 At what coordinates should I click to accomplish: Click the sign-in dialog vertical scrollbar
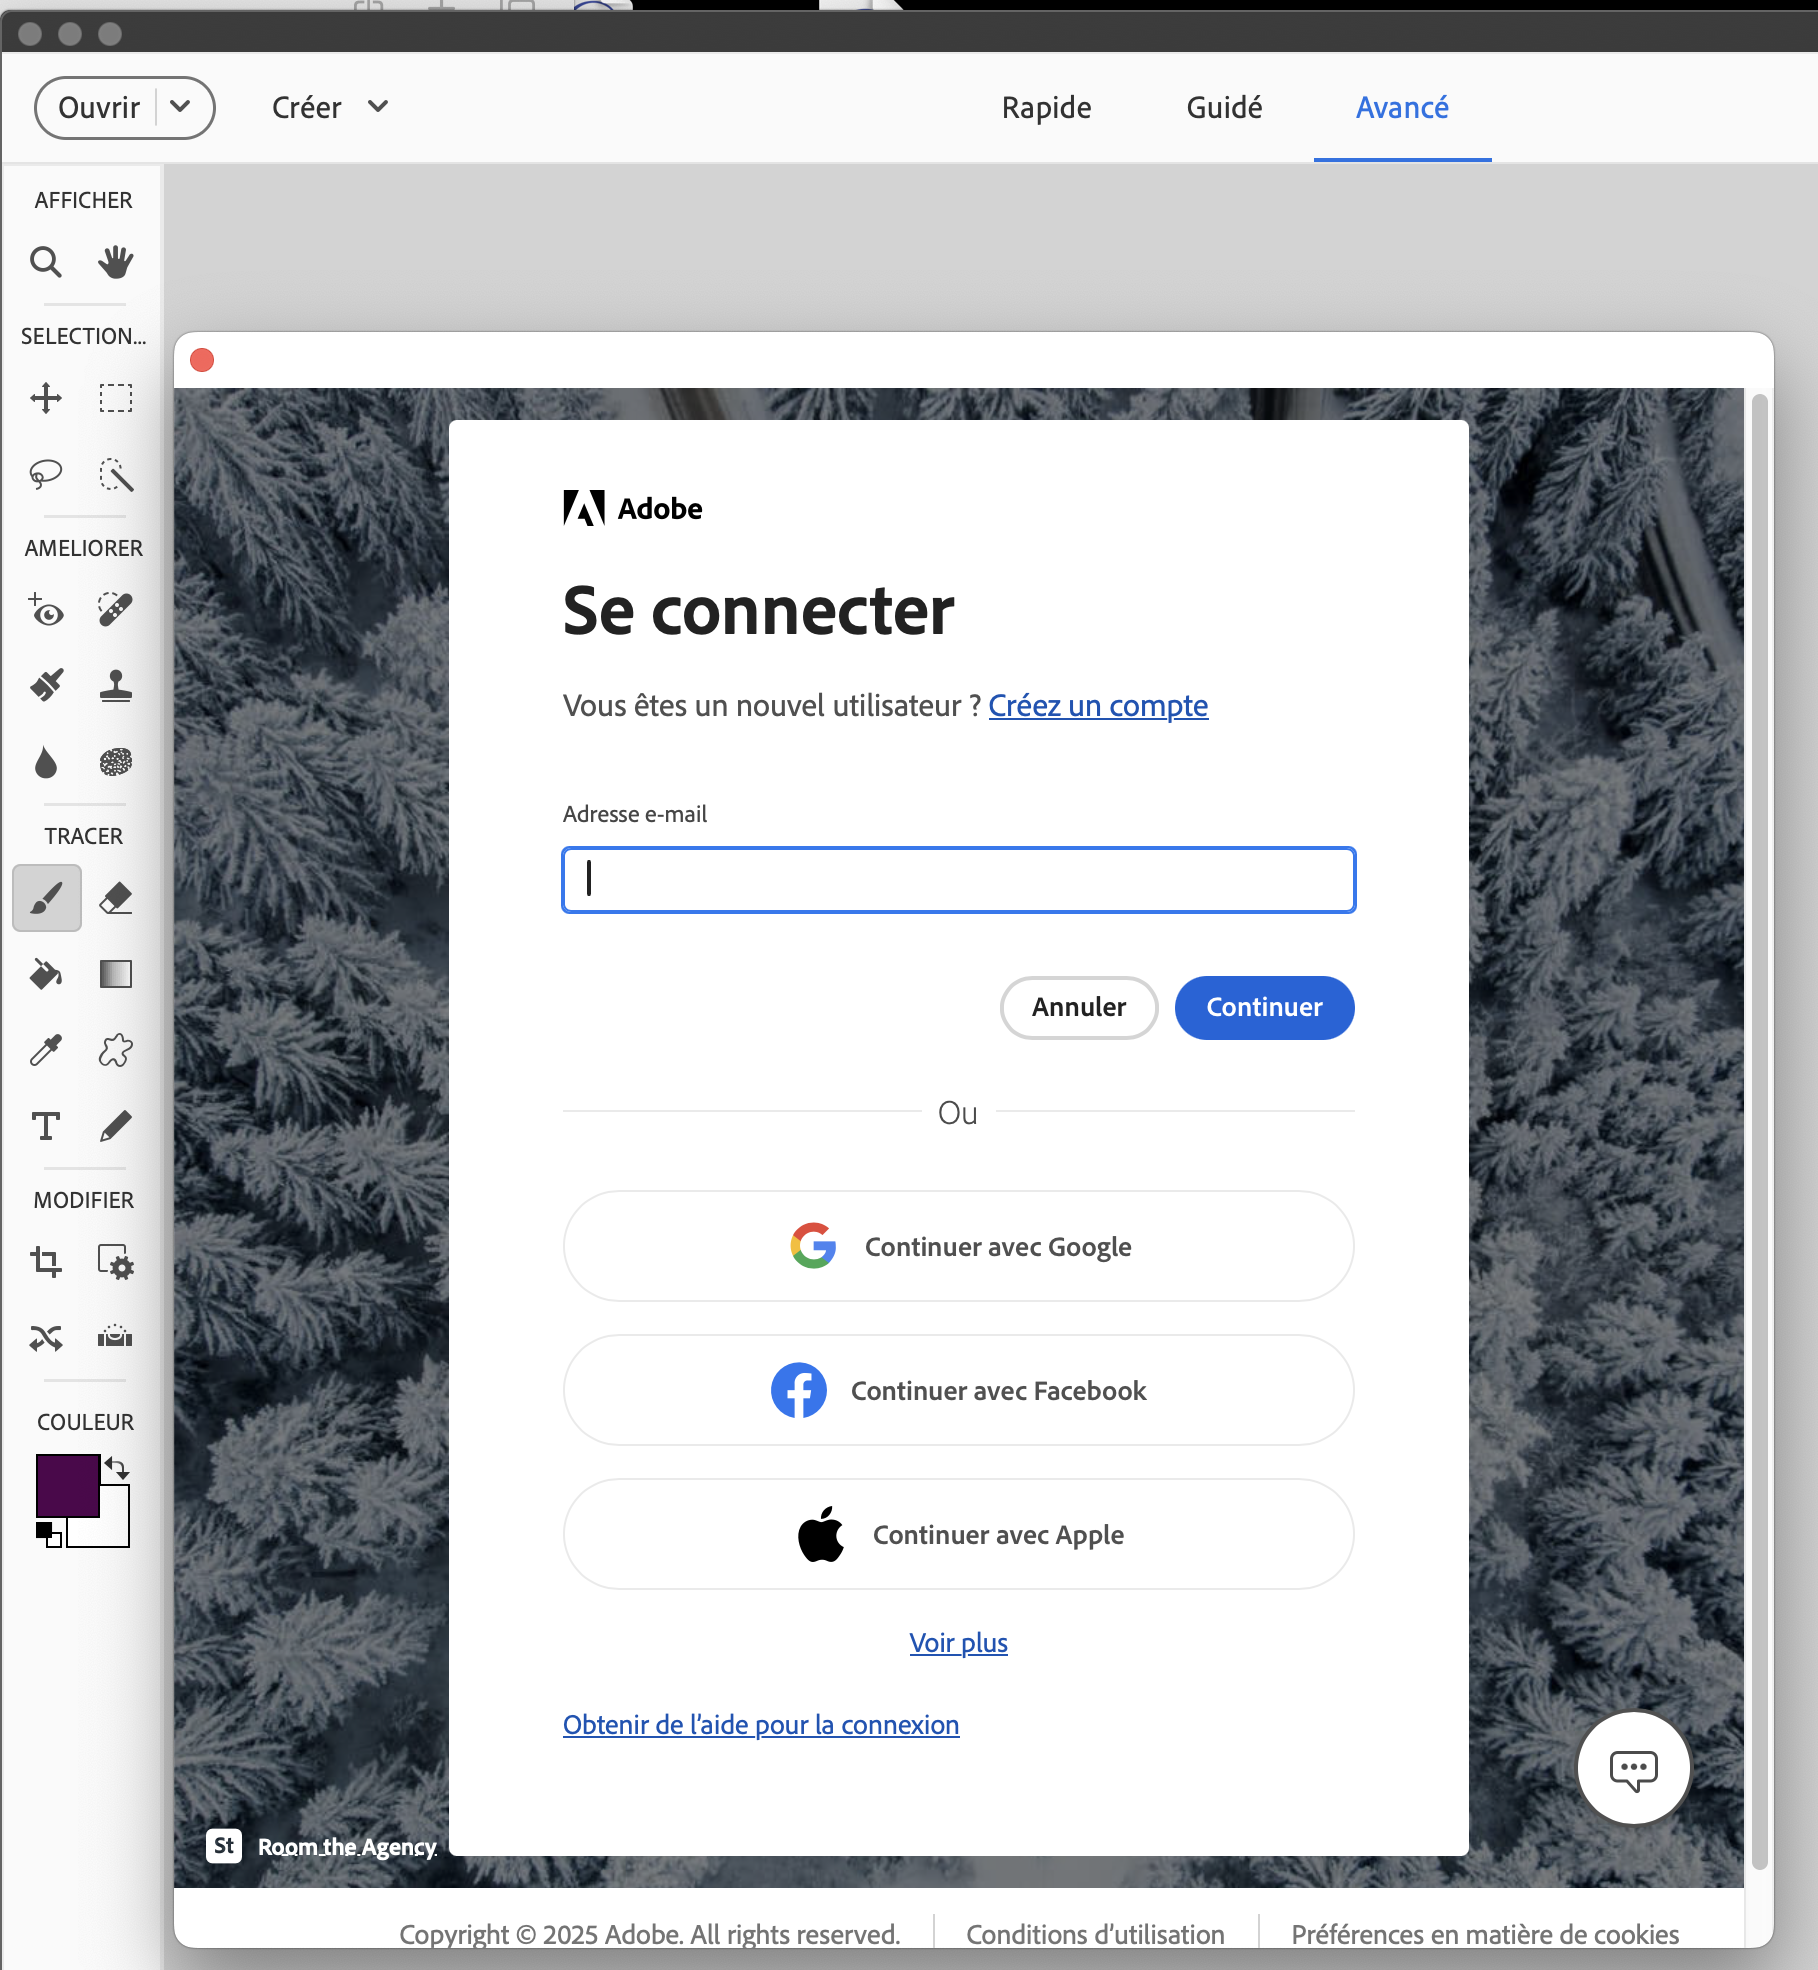pos(1760,1130)
